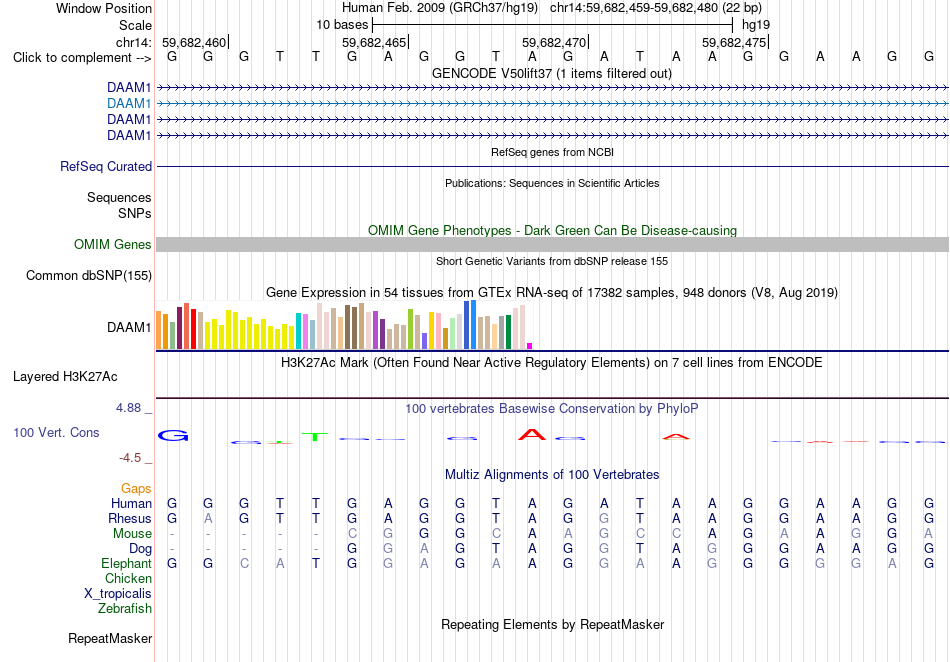Click the green T in the conservation logo
The width and height of the screenshot is (950, 662).
coord(315,437)
